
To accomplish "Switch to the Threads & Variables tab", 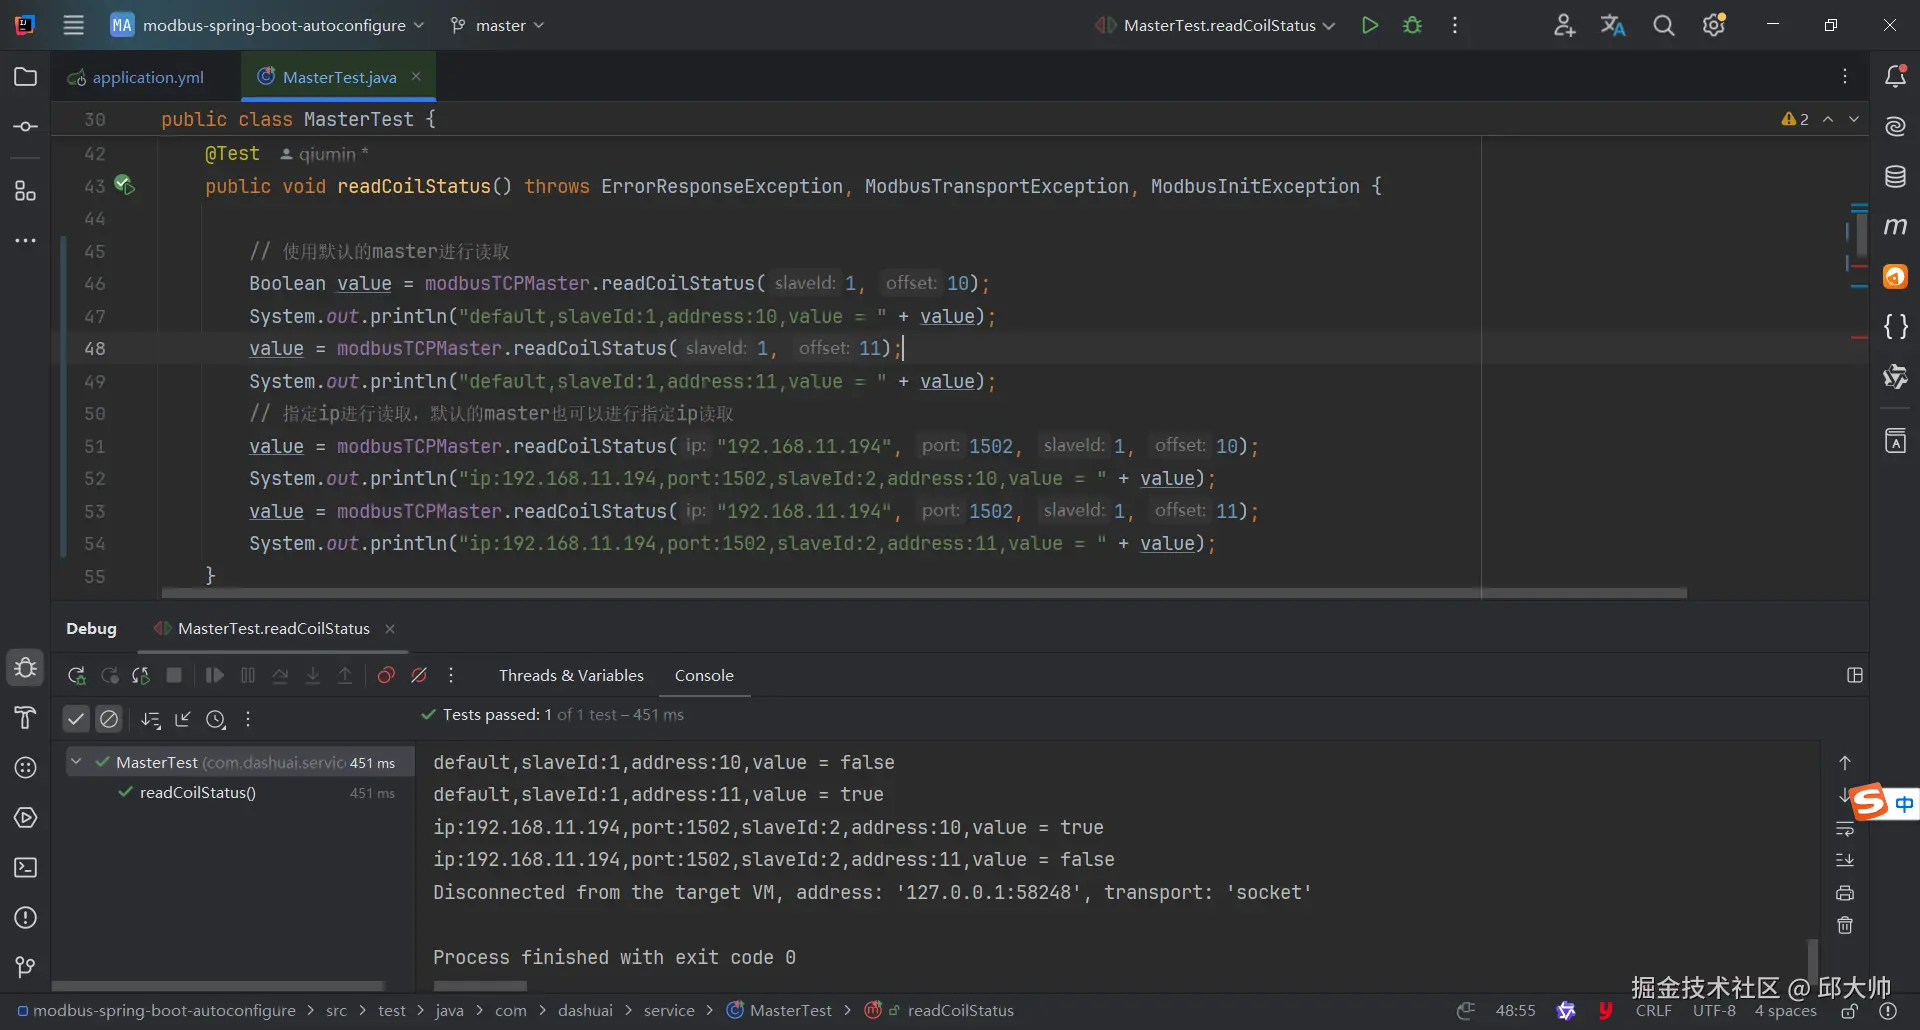I will point(571,676).
